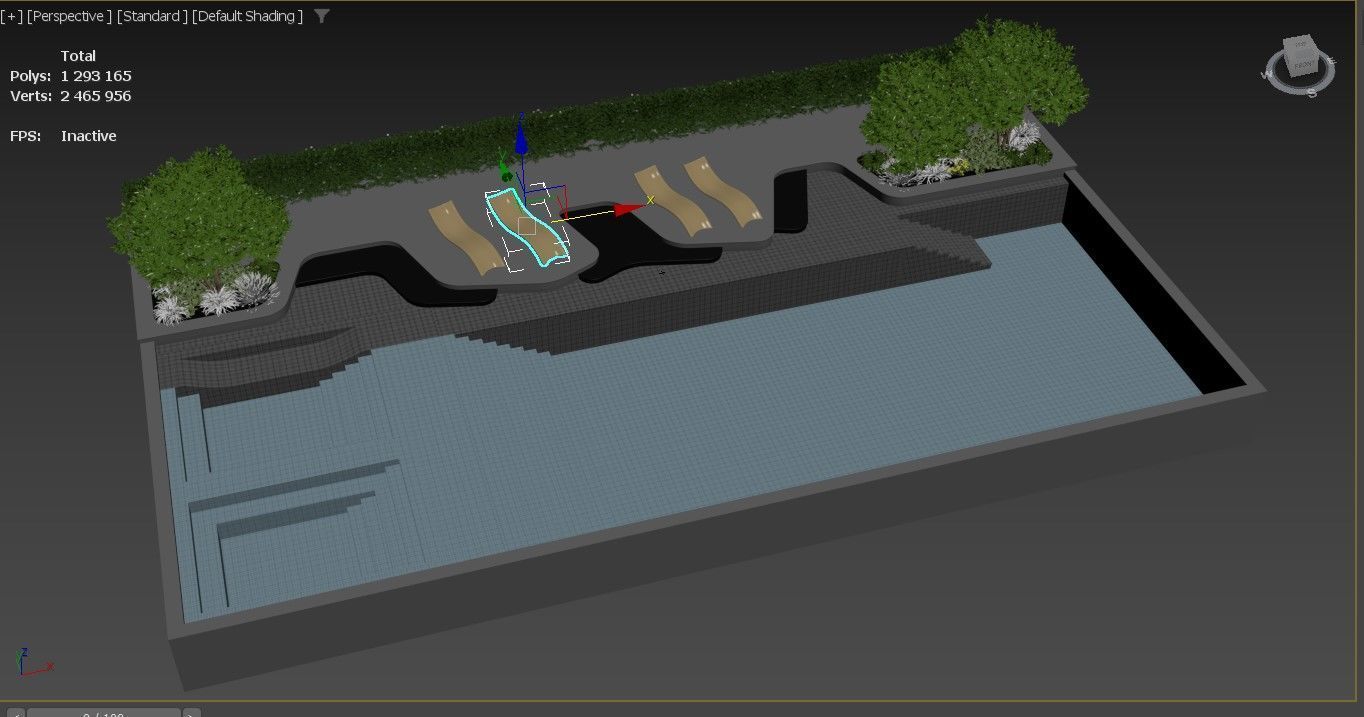Click the W compass letter on ViewCube ring
Image resolution: width=1364 pixels, height=717 pixels.
[1267, 73]
